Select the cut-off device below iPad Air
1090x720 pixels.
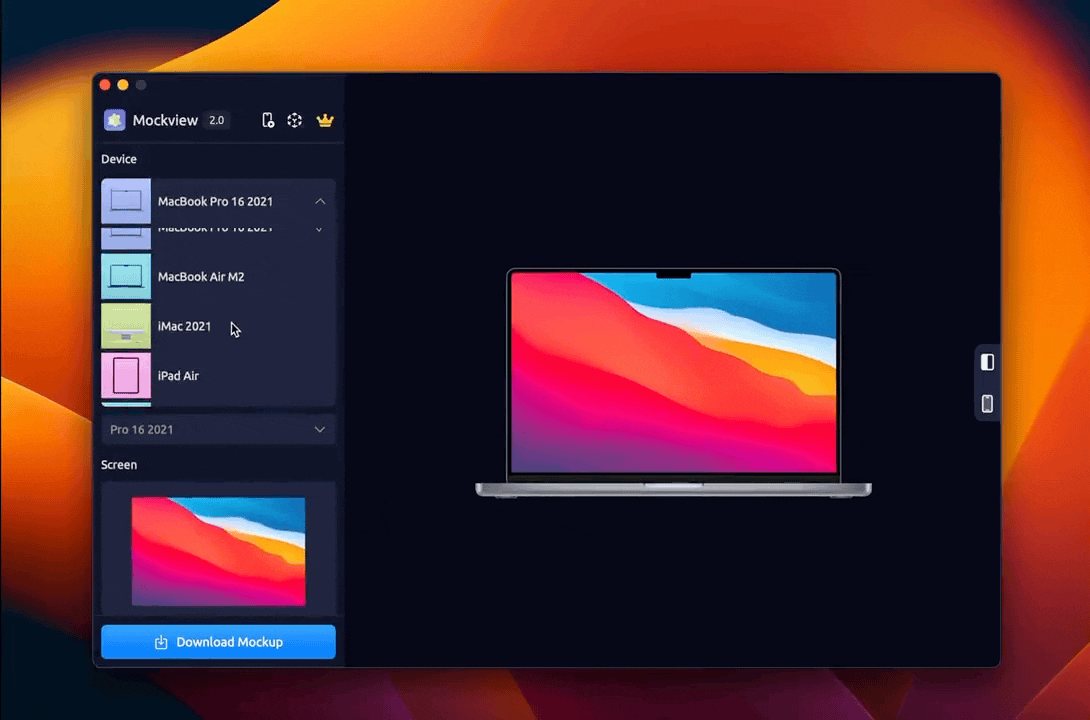[x=126, y=404]
